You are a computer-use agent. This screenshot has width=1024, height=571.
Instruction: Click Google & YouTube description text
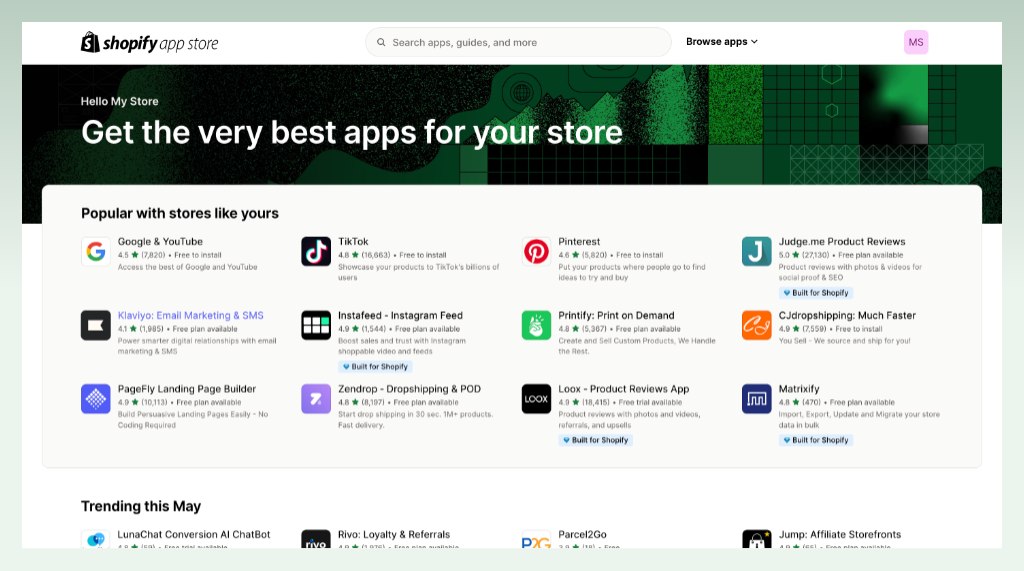click(187, 267)
